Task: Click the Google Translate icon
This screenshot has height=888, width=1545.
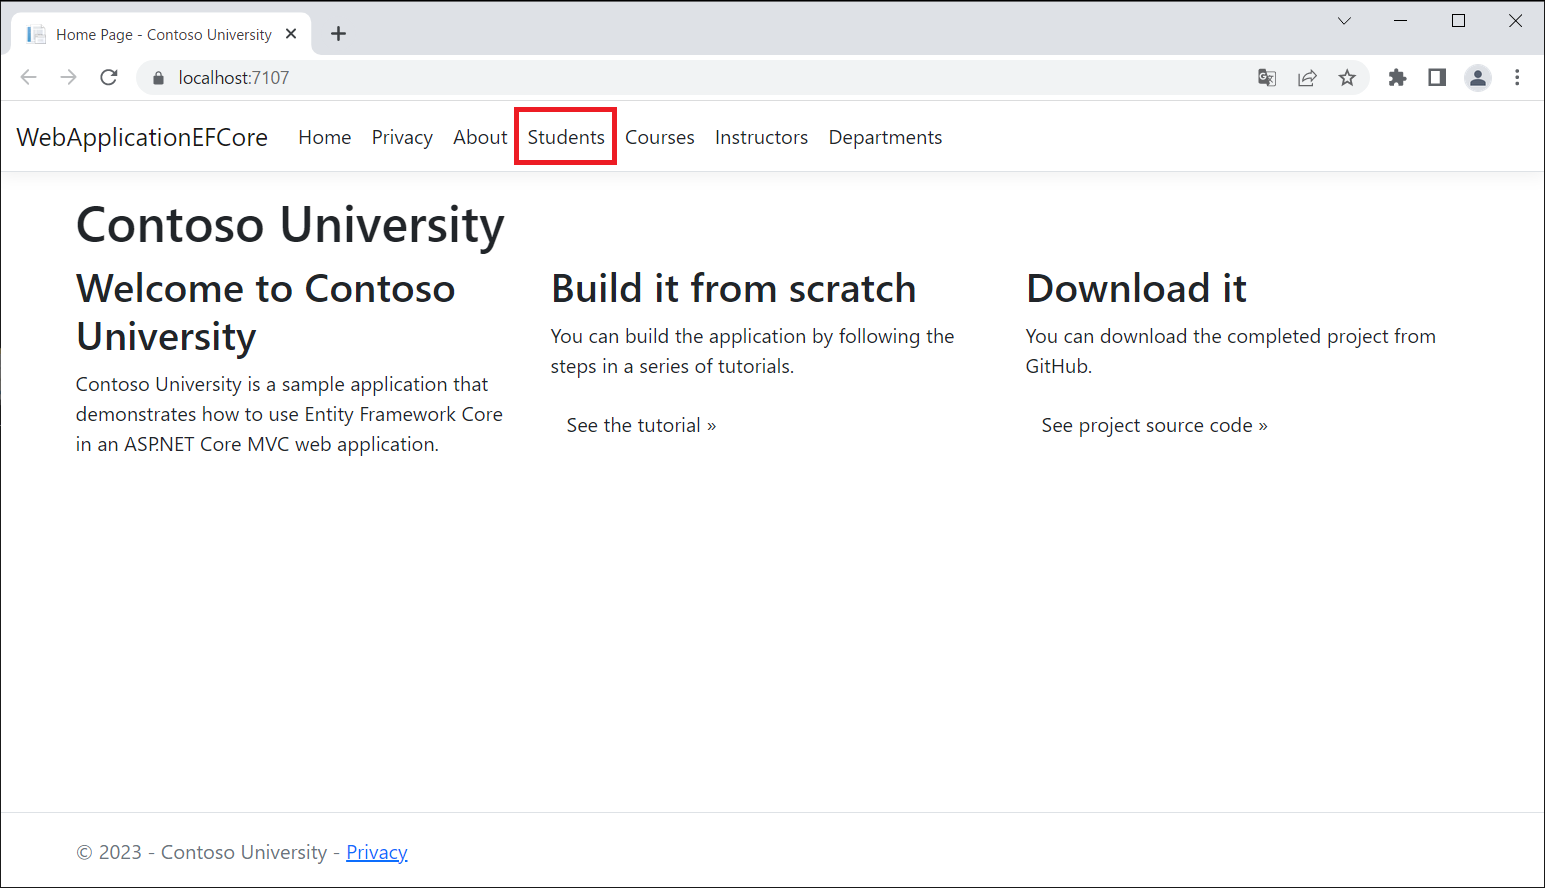Action: pos(1267,78)
